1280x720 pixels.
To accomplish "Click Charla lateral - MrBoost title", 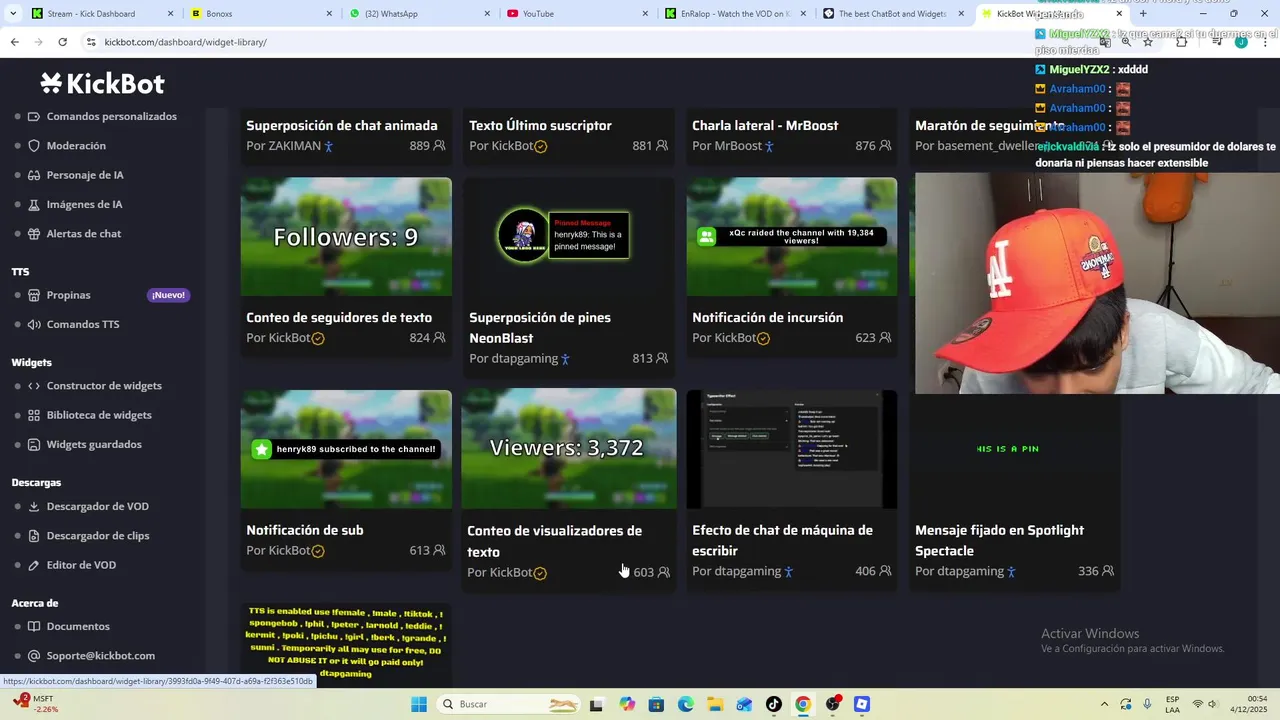I will tap(765, 126).
